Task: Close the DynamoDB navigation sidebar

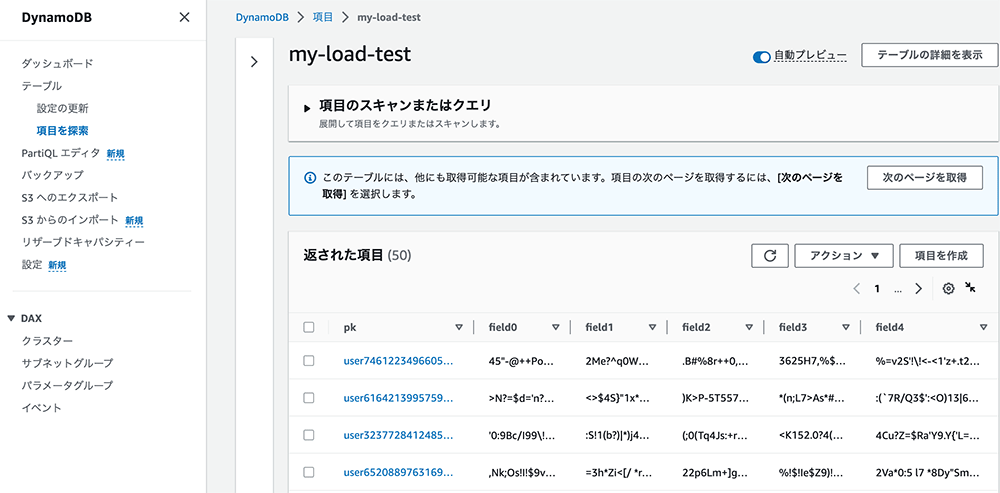Action: (x=184, y=18)
